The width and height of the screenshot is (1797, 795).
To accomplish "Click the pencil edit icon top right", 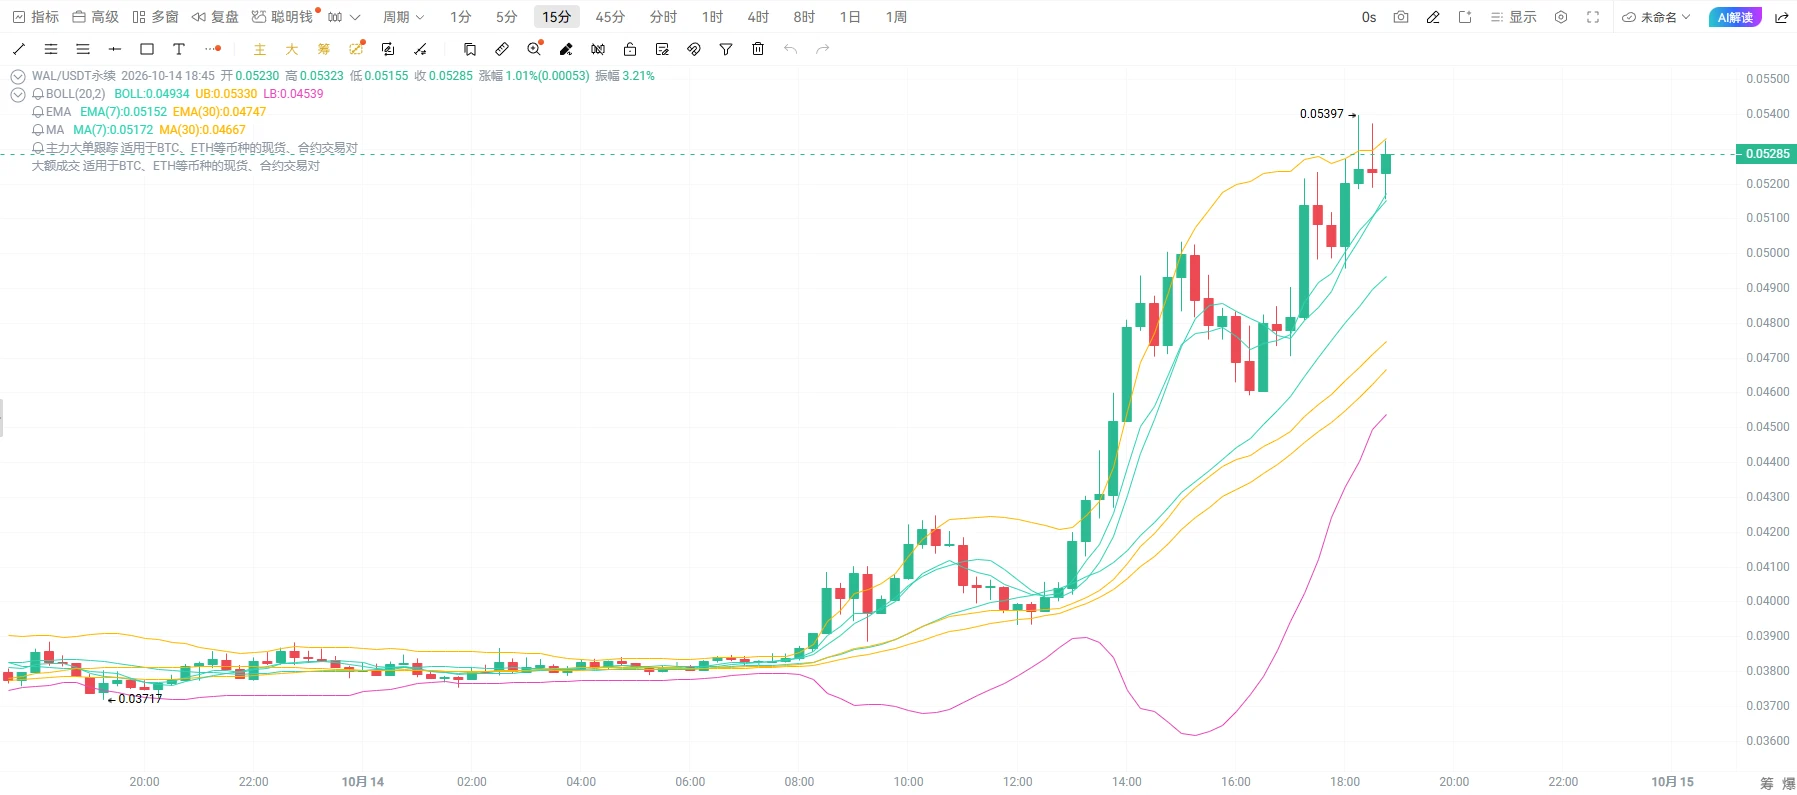I will tap(1433, 17).
